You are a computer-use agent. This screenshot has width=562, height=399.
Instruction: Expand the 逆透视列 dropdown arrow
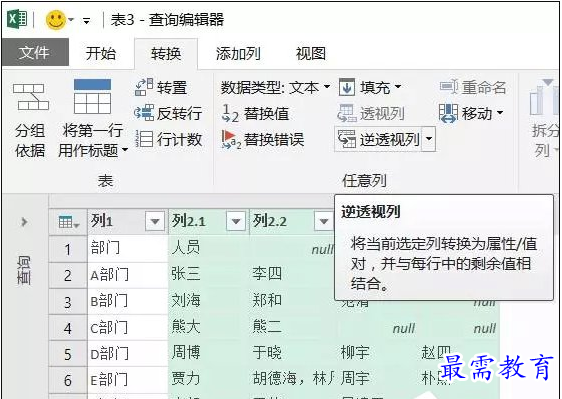tap(429, 139)
